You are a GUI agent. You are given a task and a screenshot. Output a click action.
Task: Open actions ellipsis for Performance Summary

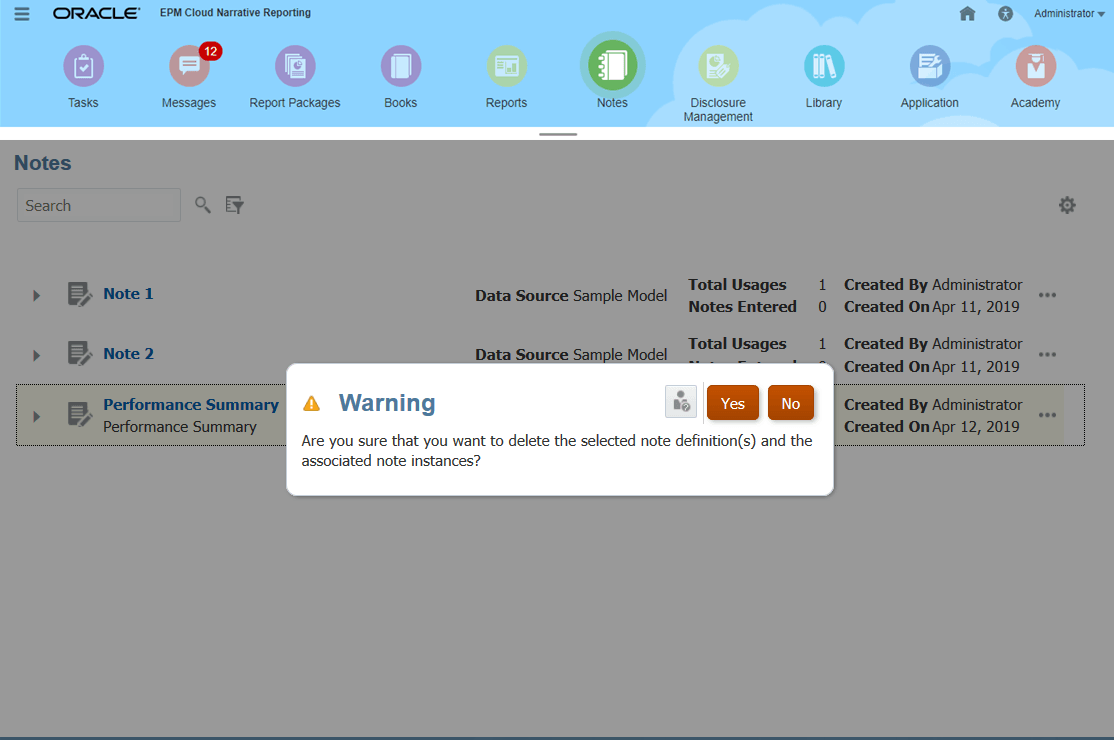pyautogui.click(x=1047, y=415)
